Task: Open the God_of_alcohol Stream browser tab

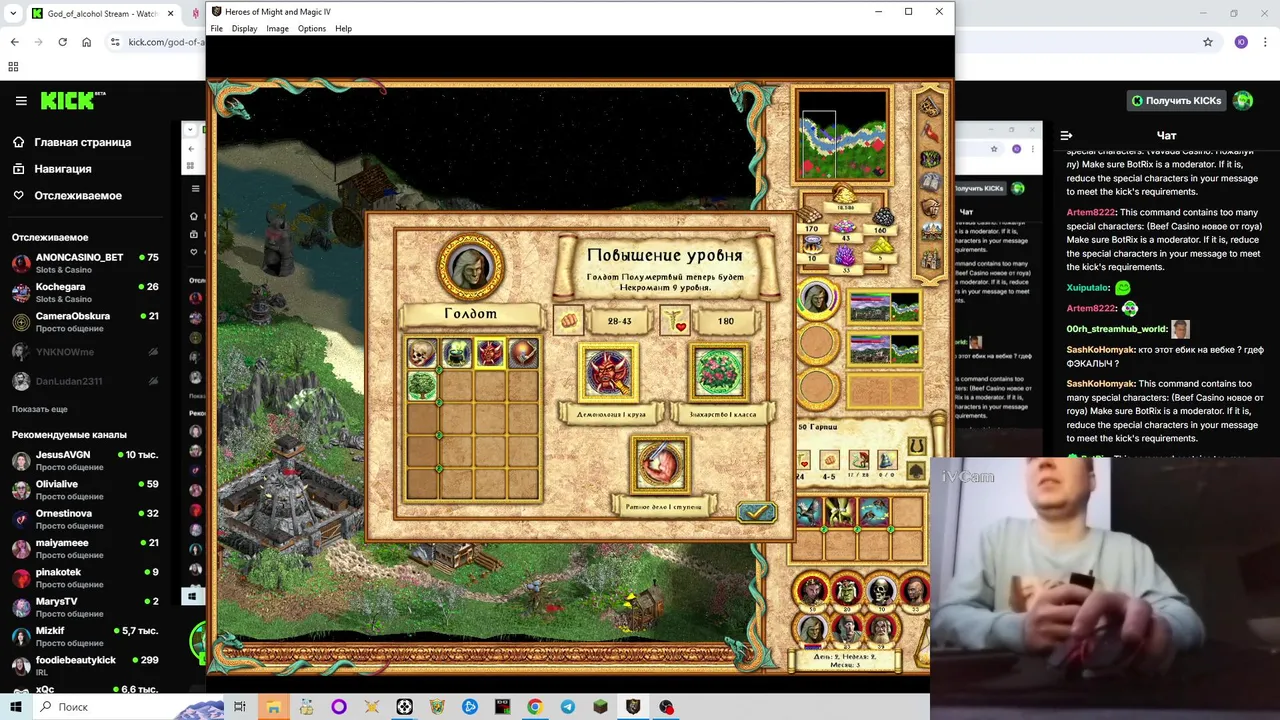Action: (x=102, y=14)
